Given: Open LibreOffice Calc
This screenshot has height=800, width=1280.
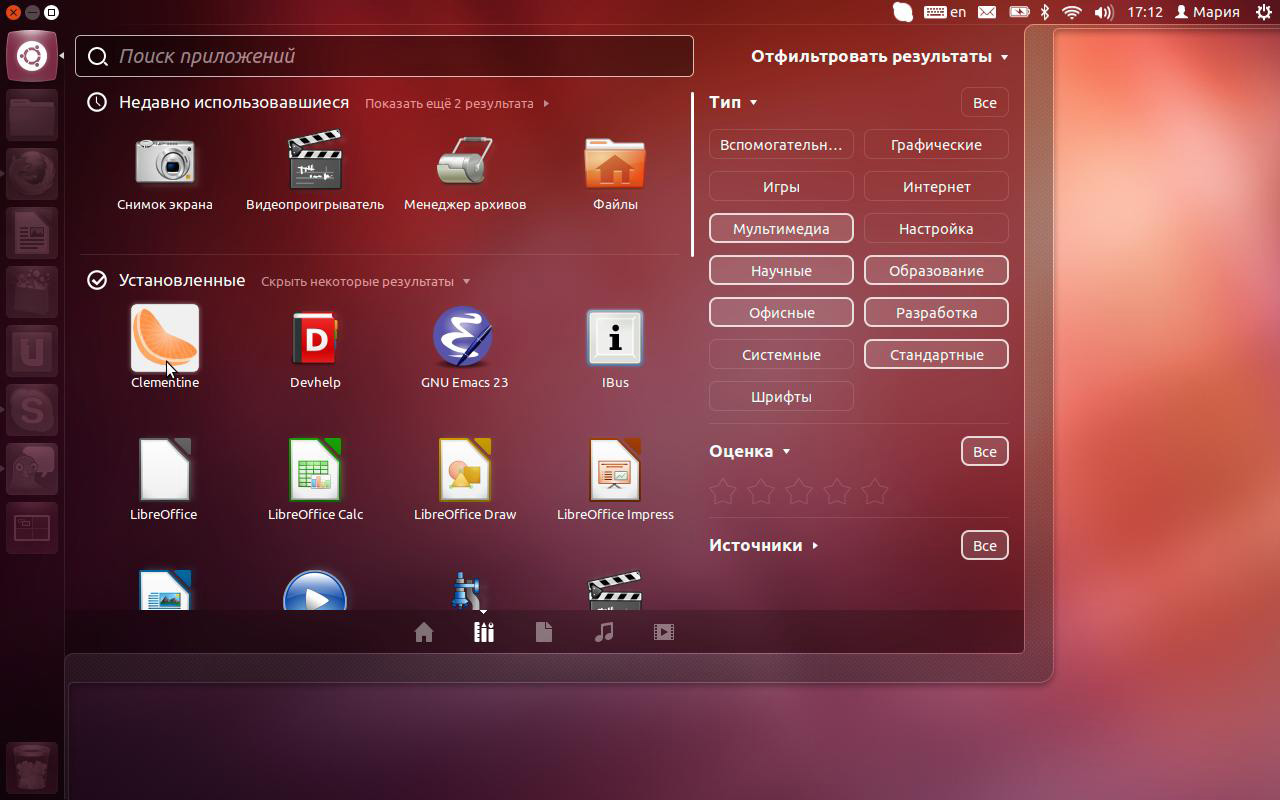Looking at the screenshot, I should (315, 480).
